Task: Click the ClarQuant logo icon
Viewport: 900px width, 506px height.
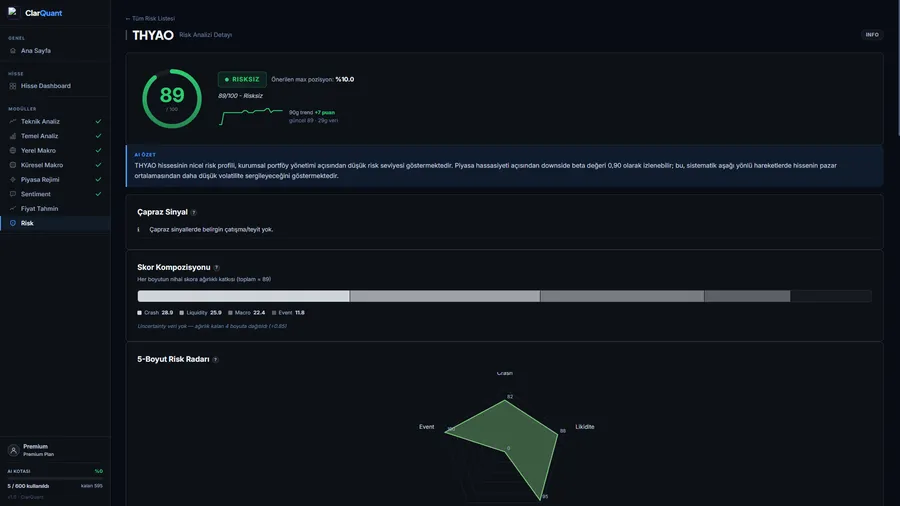Action: pos(13,12)
